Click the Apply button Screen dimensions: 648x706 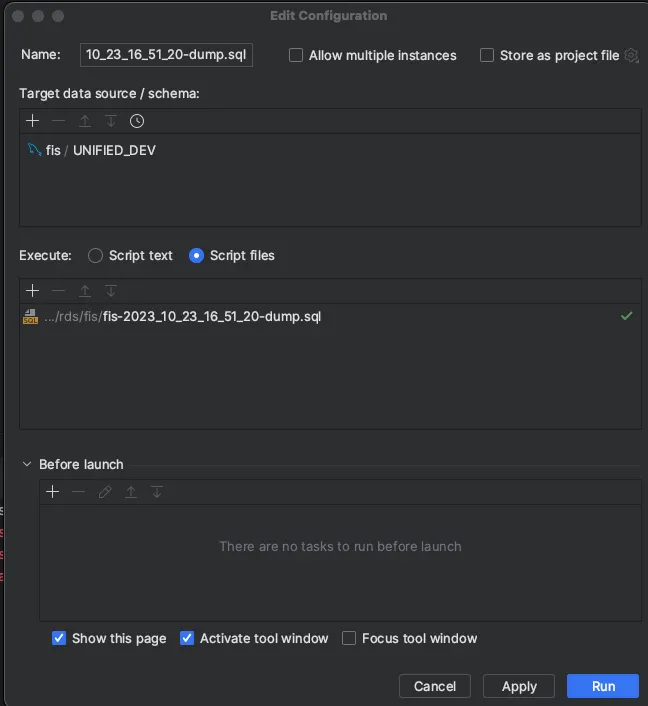pyautogui.click(x=519, y=686)
